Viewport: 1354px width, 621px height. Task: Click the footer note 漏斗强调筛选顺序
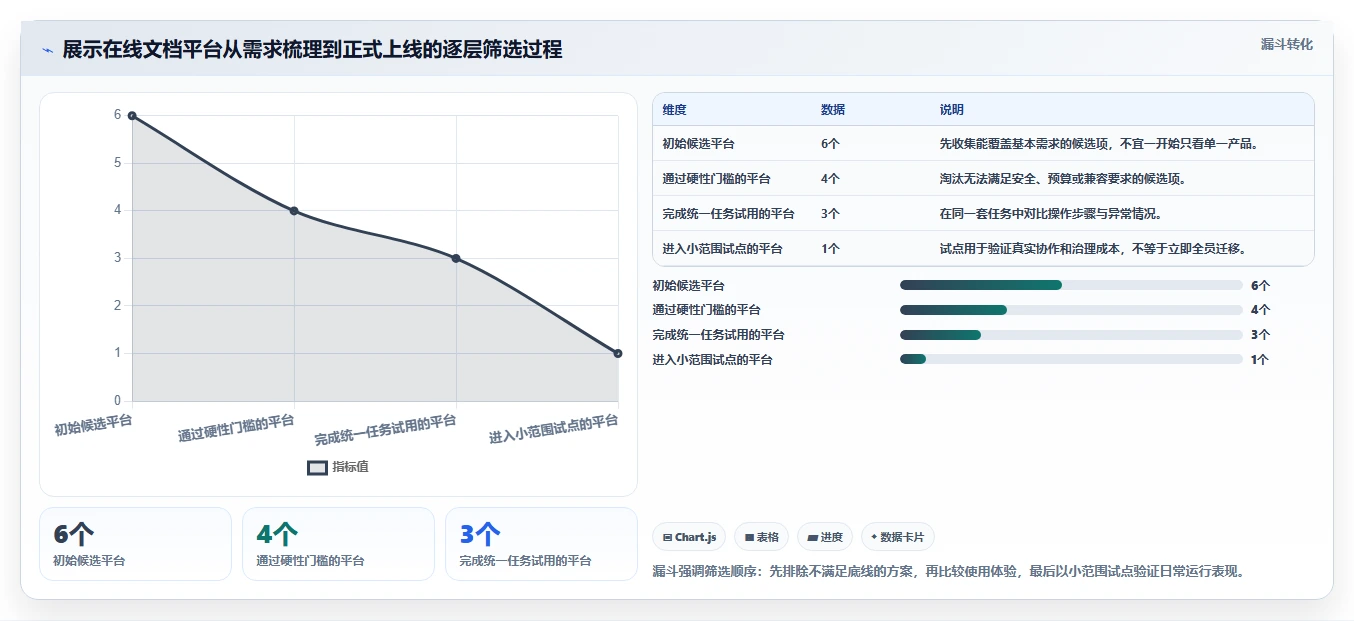pyautogui.click(x=948, y=572)
